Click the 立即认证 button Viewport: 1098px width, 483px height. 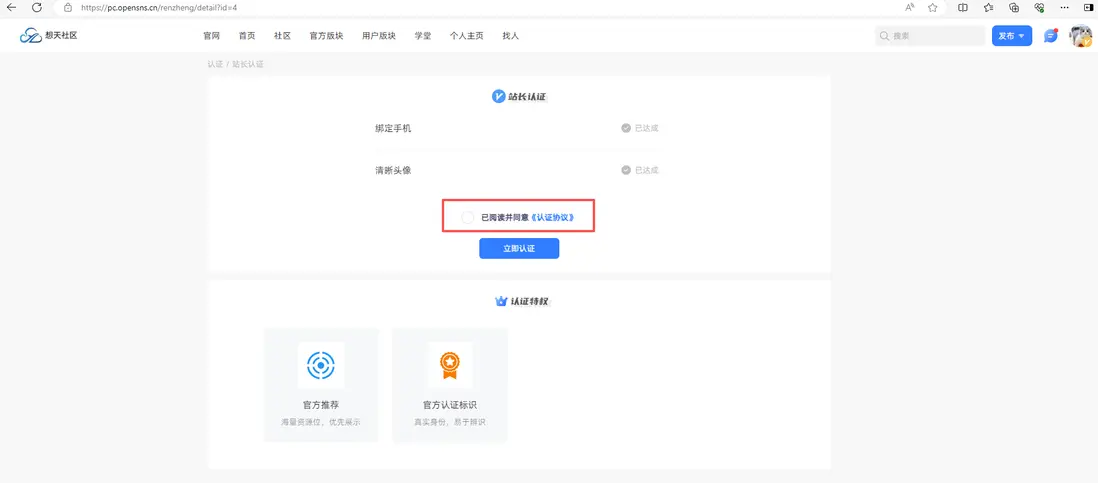(519, 248)
